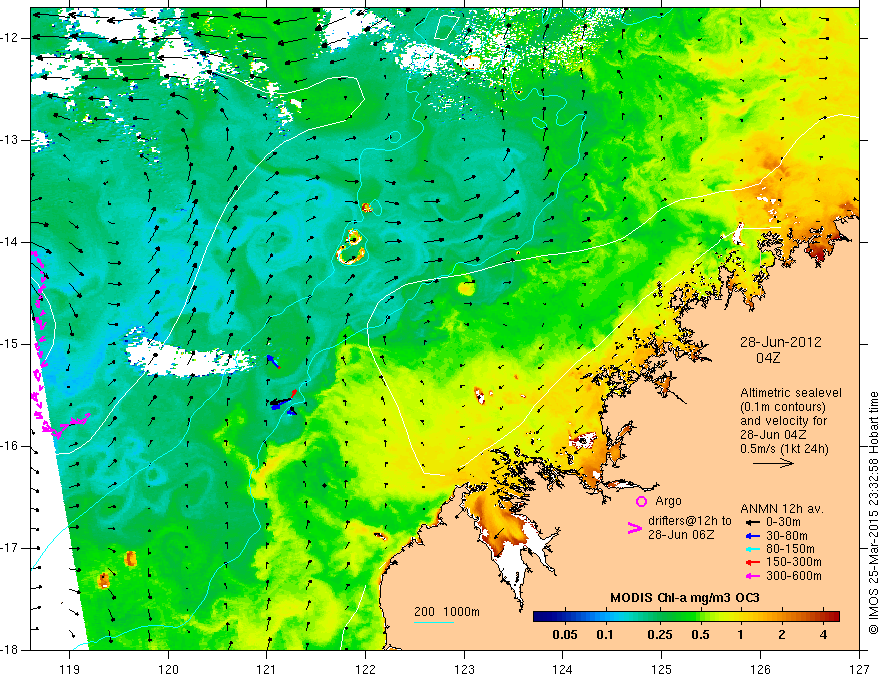Select the blue 30-80m ANMN arrow
The image size is (880, 680).
753,536
